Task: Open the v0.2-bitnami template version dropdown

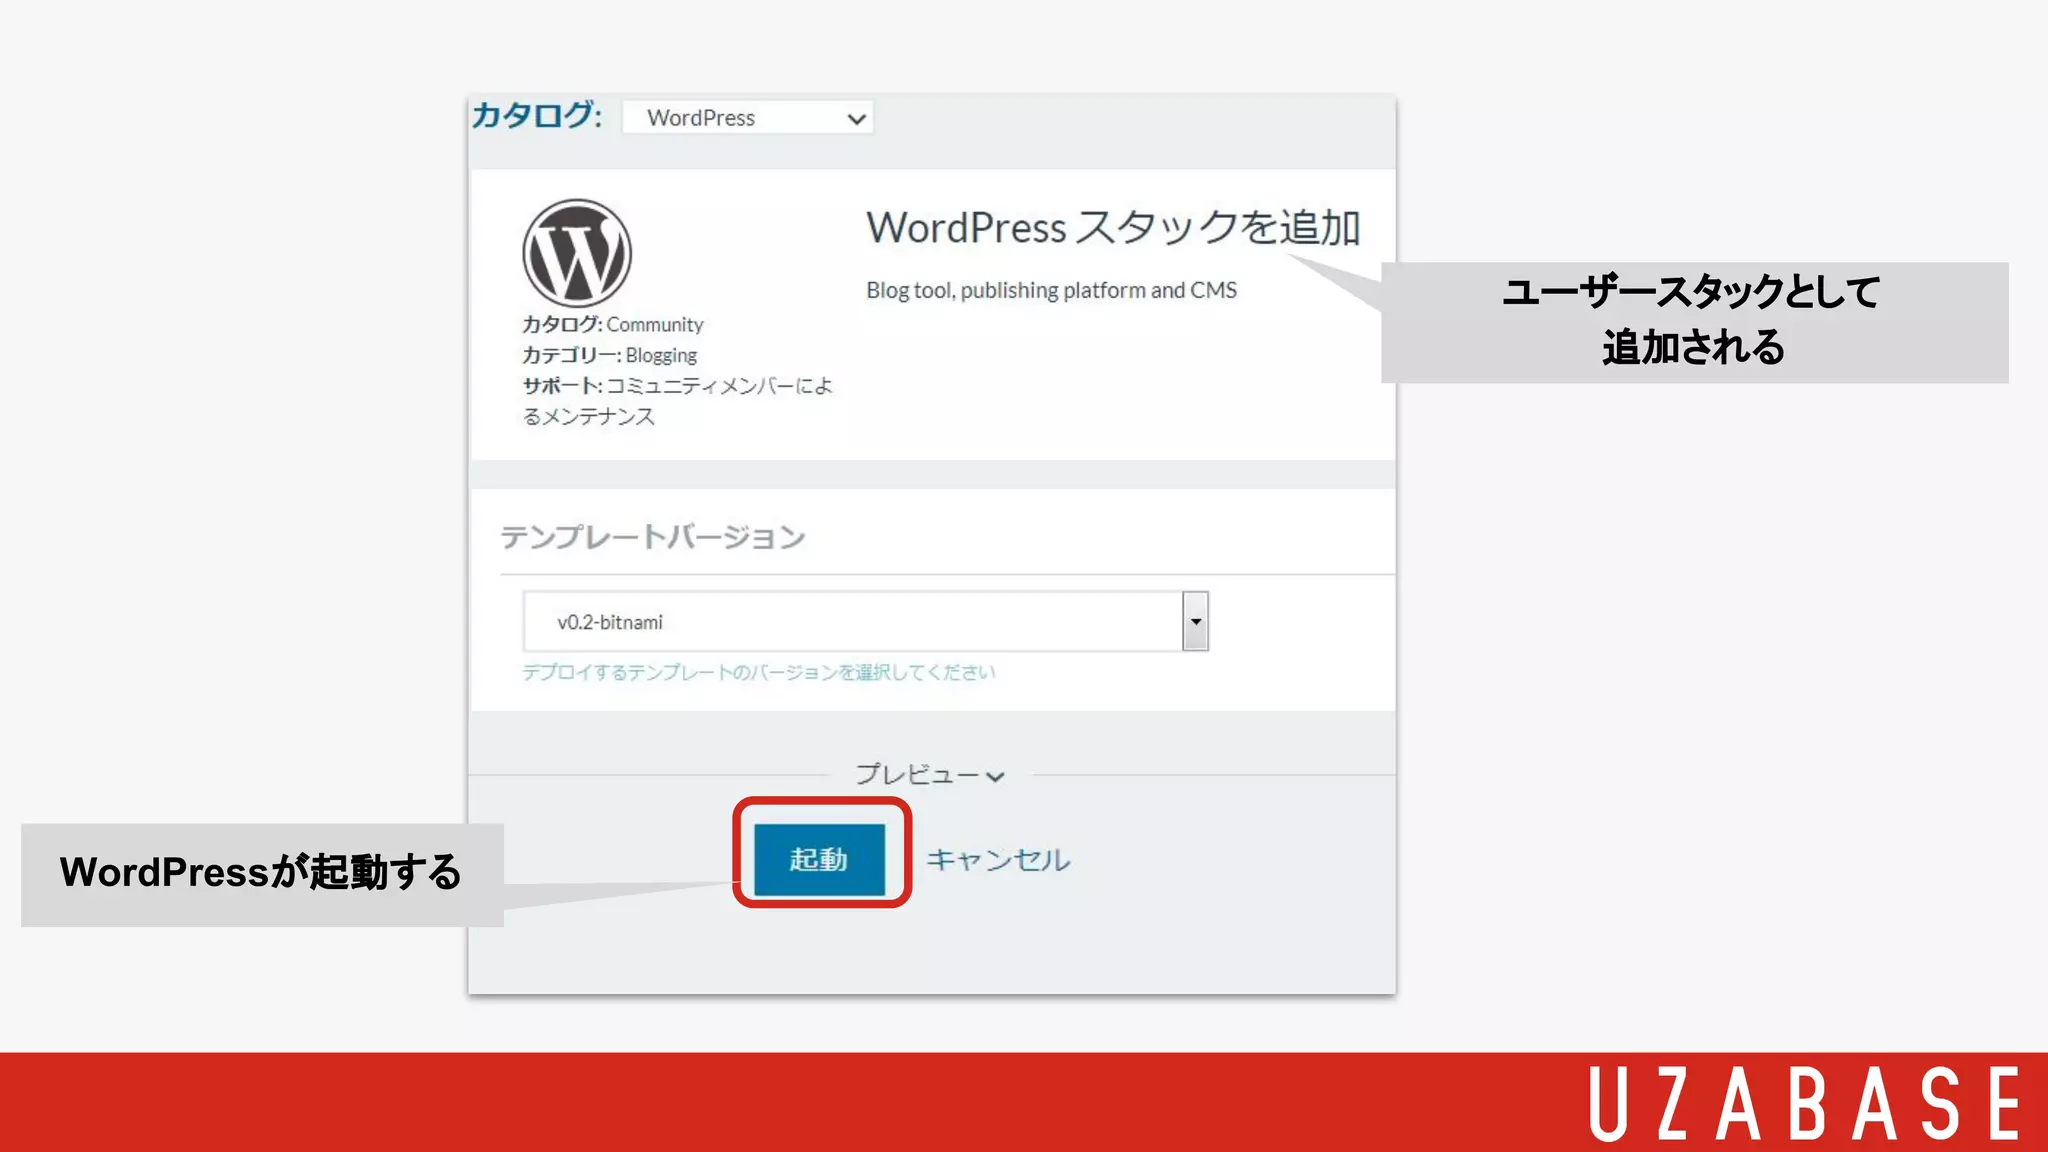Action: coord(865,621)
